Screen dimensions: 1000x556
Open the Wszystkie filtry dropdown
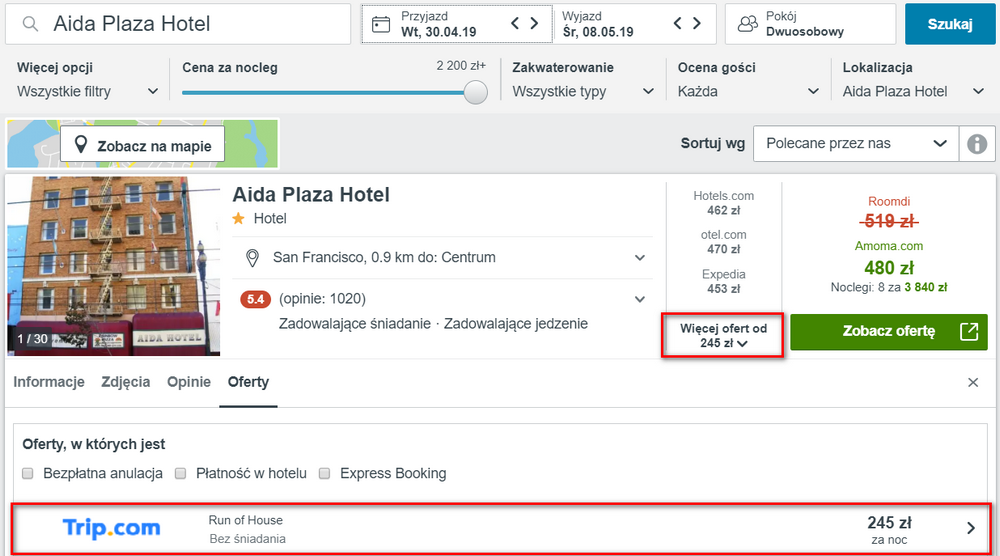pyautogui.click(x=87, y=91)
